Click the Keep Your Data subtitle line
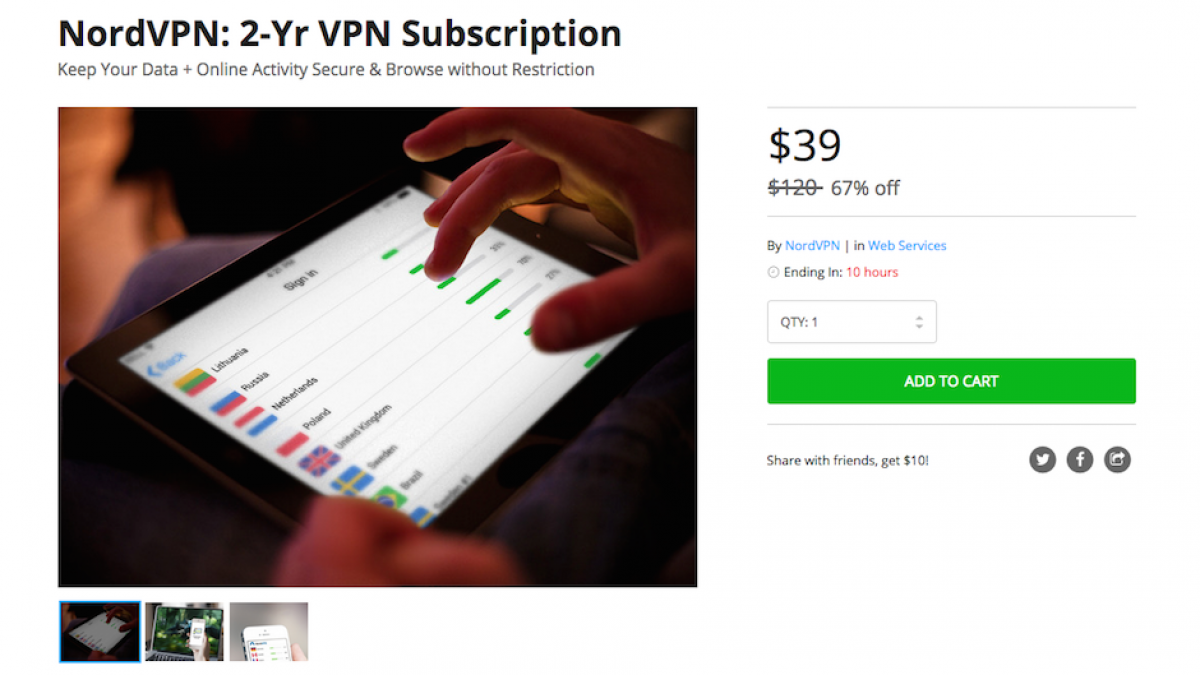The image size is (1200, 675). click(x=326, y=70)
